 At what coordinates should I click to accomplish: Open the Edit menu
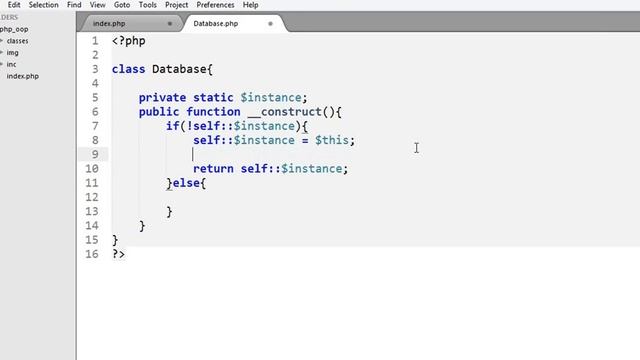pyautogui.click(x=14, y=5)
